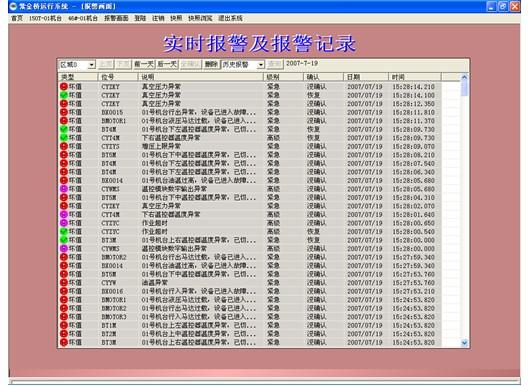Image resolution: width=530 pixels, height=386 pixels.
Task: Click the red alarm icon in the first CYZKY row
Action: (64, 87)
